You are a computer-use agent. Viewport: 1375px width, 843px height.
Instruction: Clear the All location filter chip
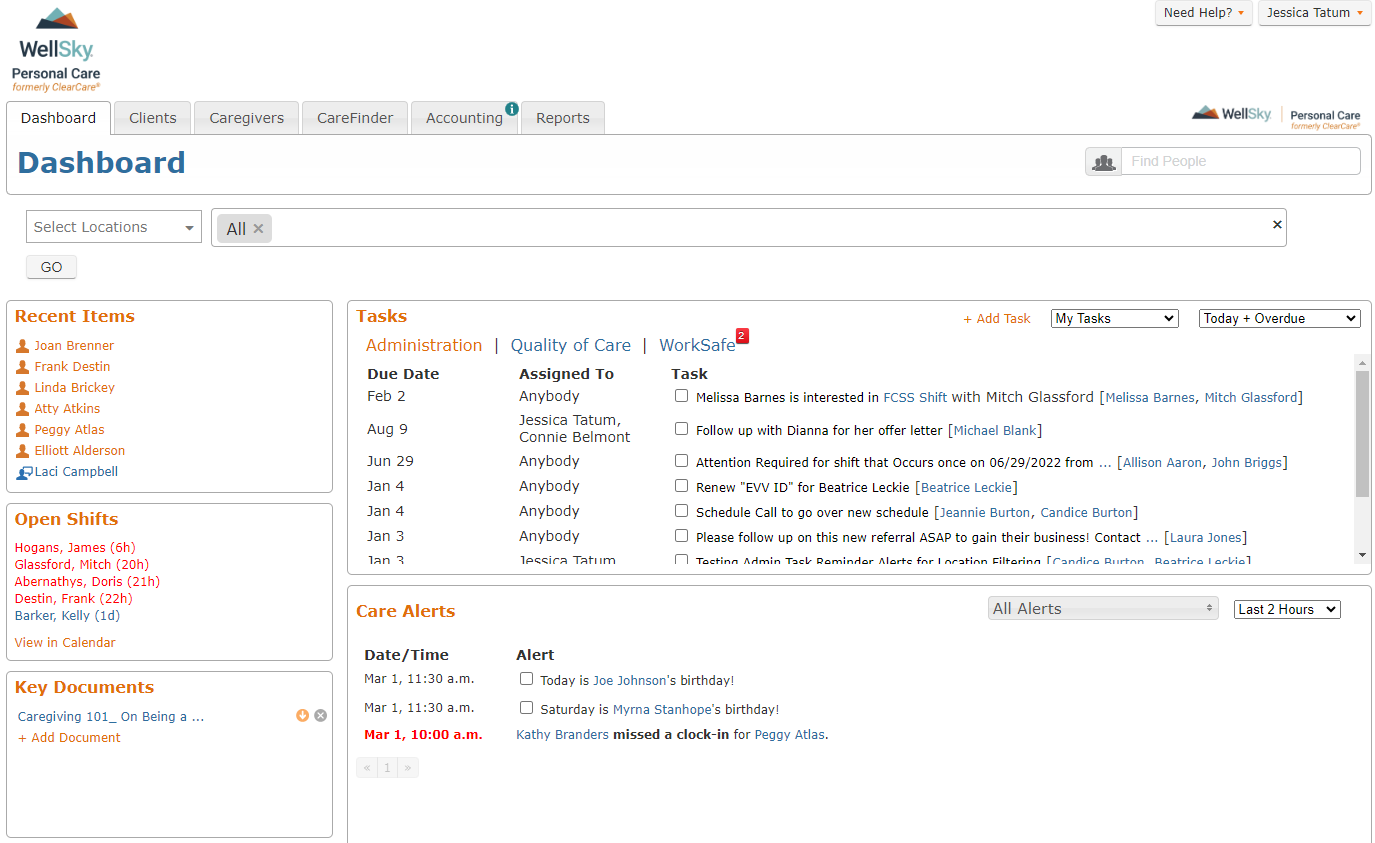coord(258,228)
